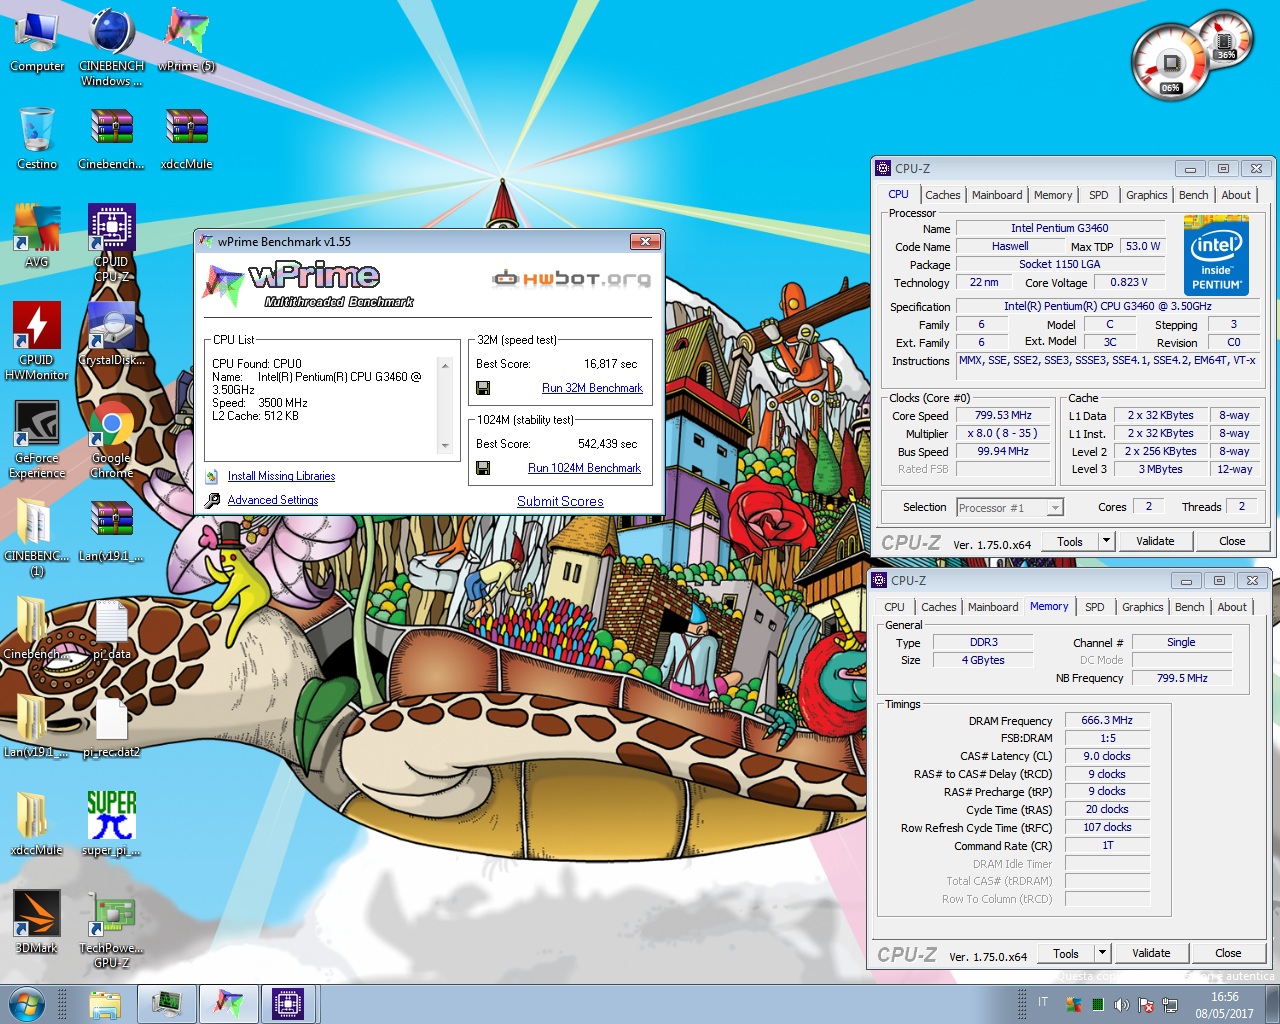Open Tools dropdown arrow in upper CPU-Z

click(1106, 541)
